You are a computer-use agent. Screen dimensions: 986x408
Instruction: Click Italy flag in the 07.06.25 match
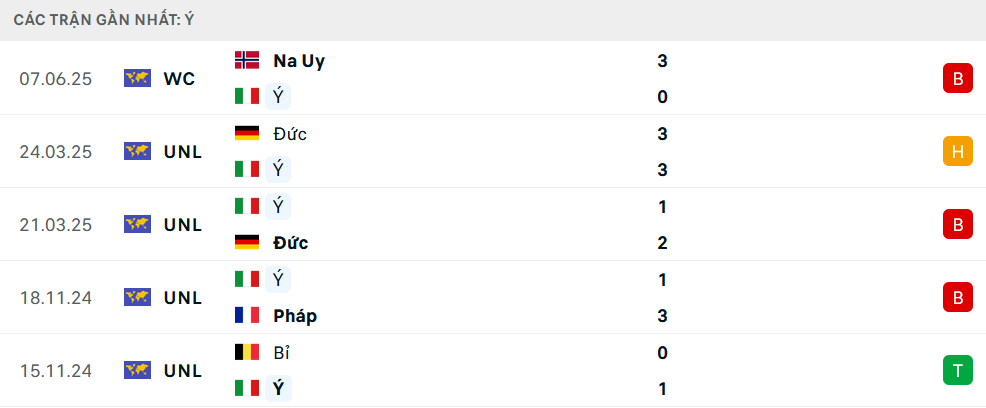pos(246,96)
